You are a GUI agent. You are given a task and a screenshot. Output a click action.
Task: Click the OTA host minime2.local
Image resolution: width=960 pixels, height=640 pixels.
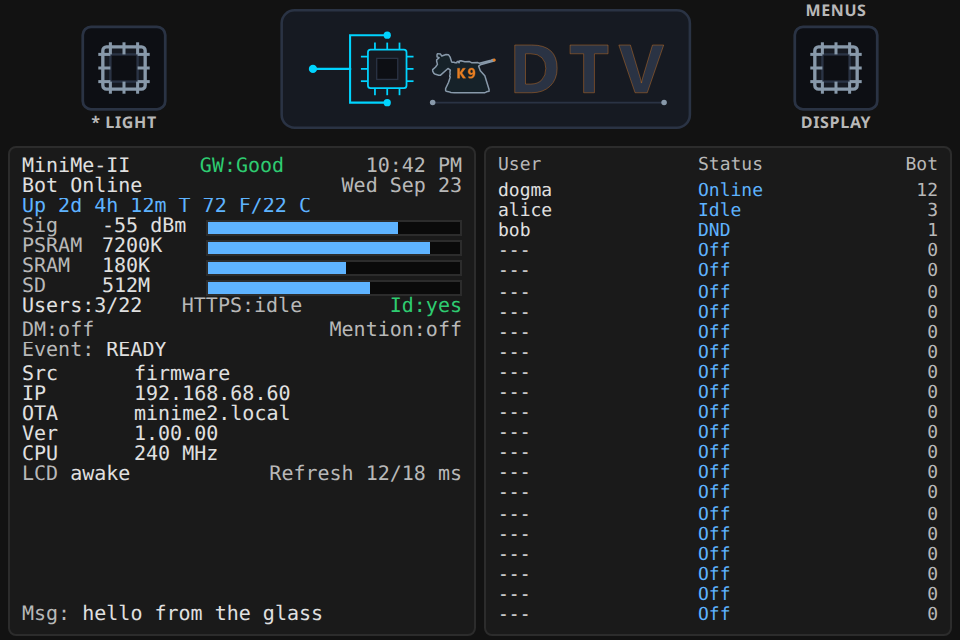tap(212, 414)
